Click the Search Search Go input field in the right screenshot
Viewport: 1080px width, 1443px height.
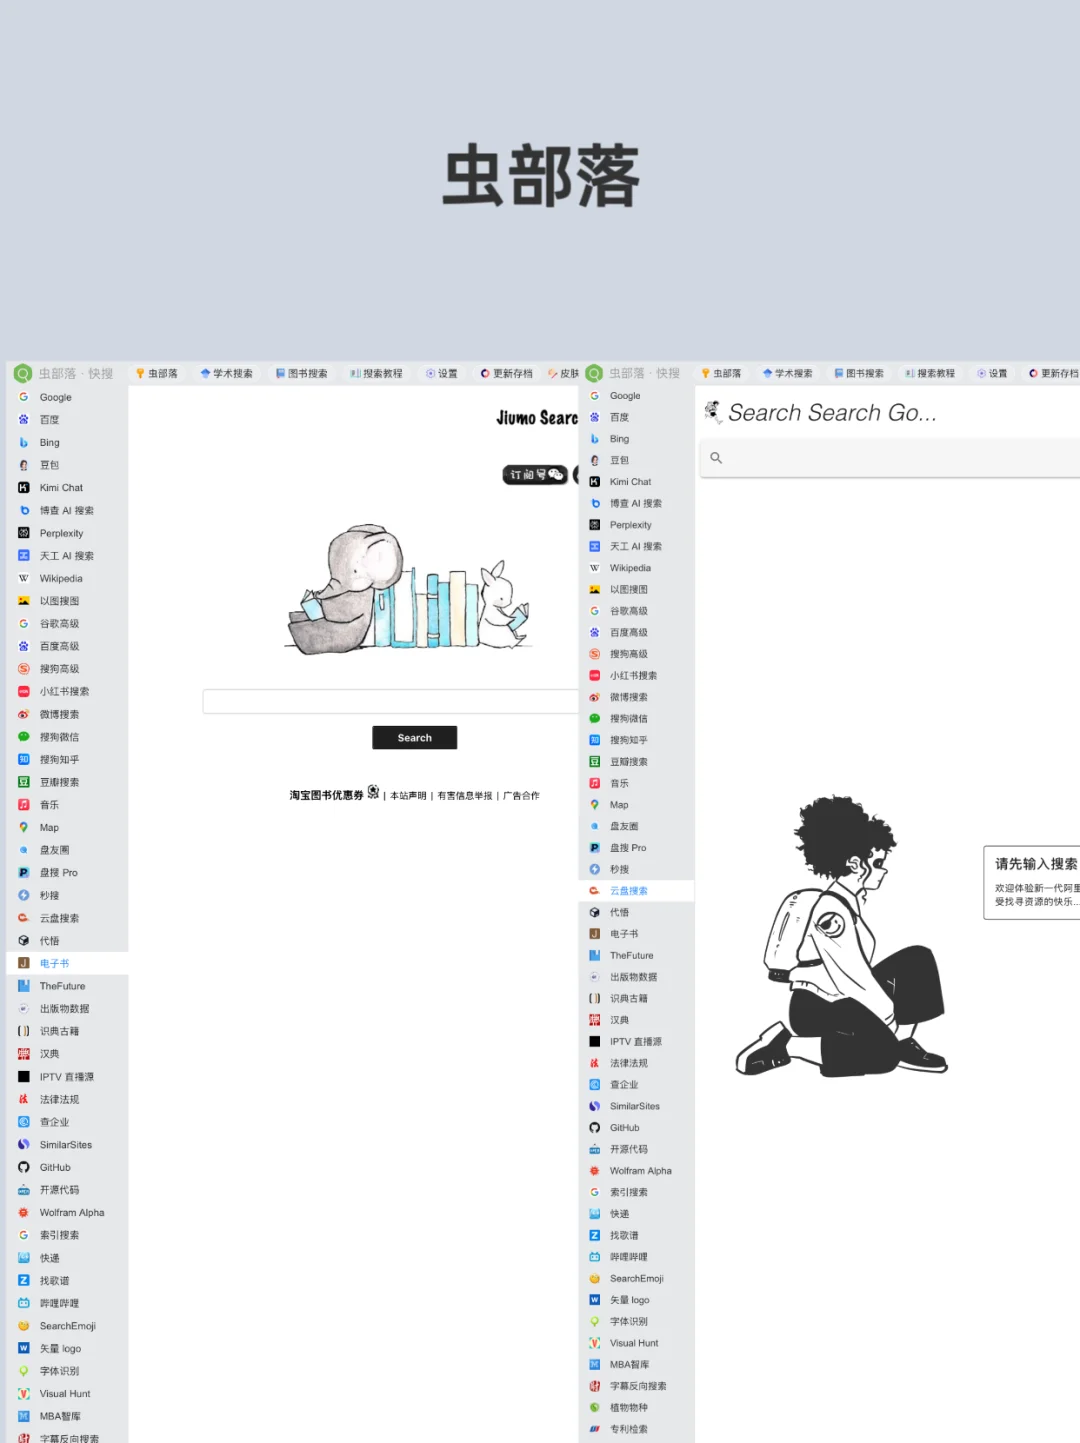(889, 458)
